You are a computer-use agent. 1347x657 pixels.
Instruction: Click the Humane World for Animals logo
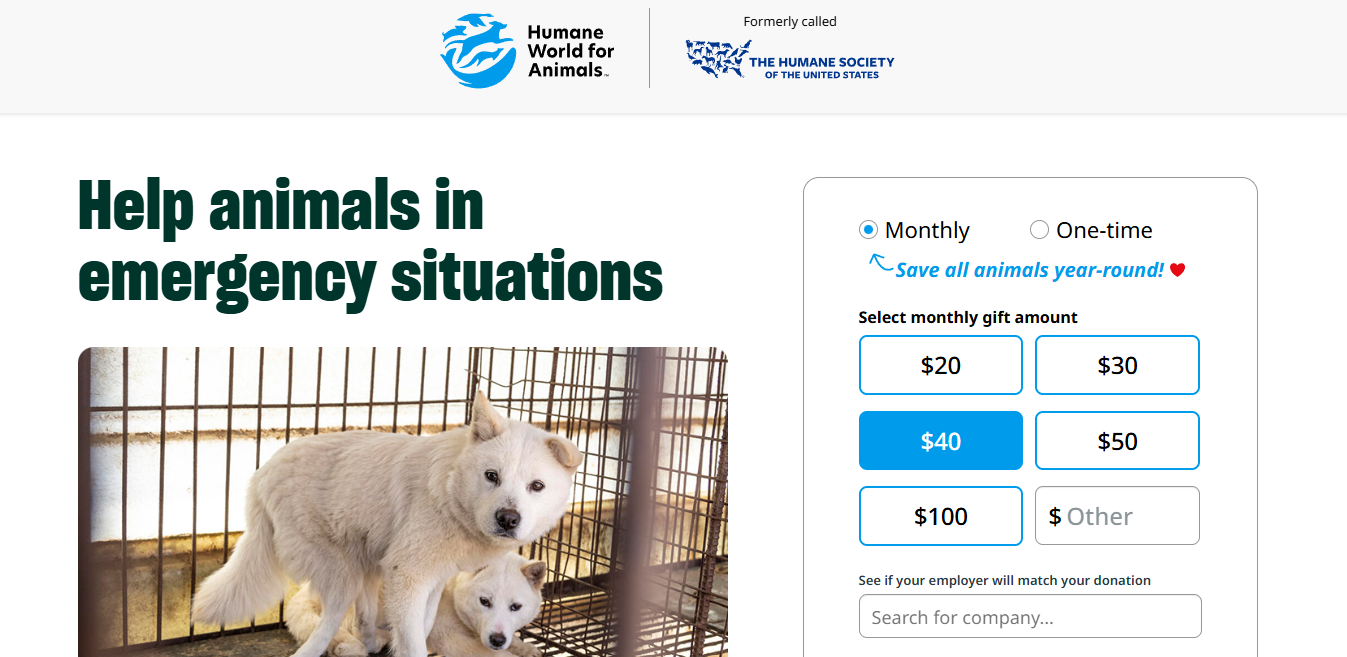tap(525, 50)
